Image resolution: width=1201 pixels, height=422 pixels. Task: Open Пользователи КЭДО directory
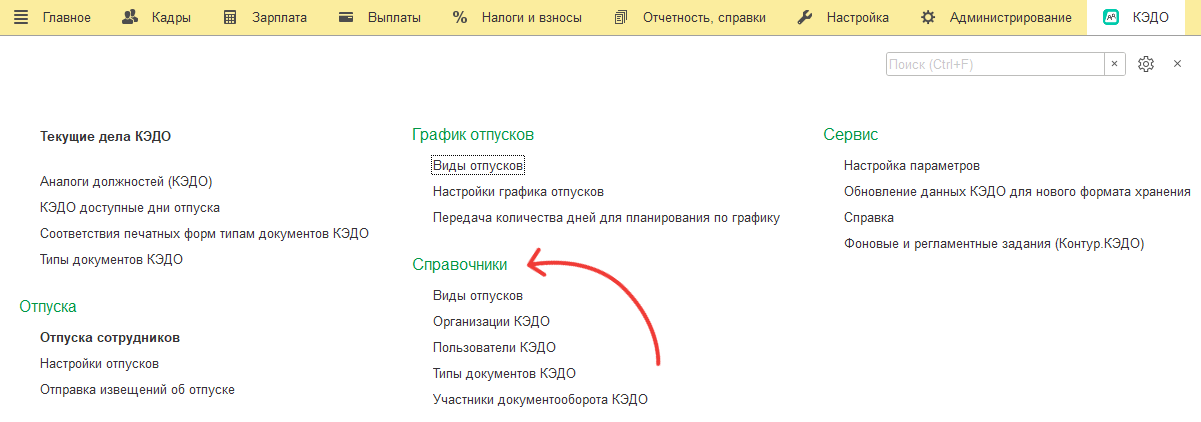[x=494, y=348]
